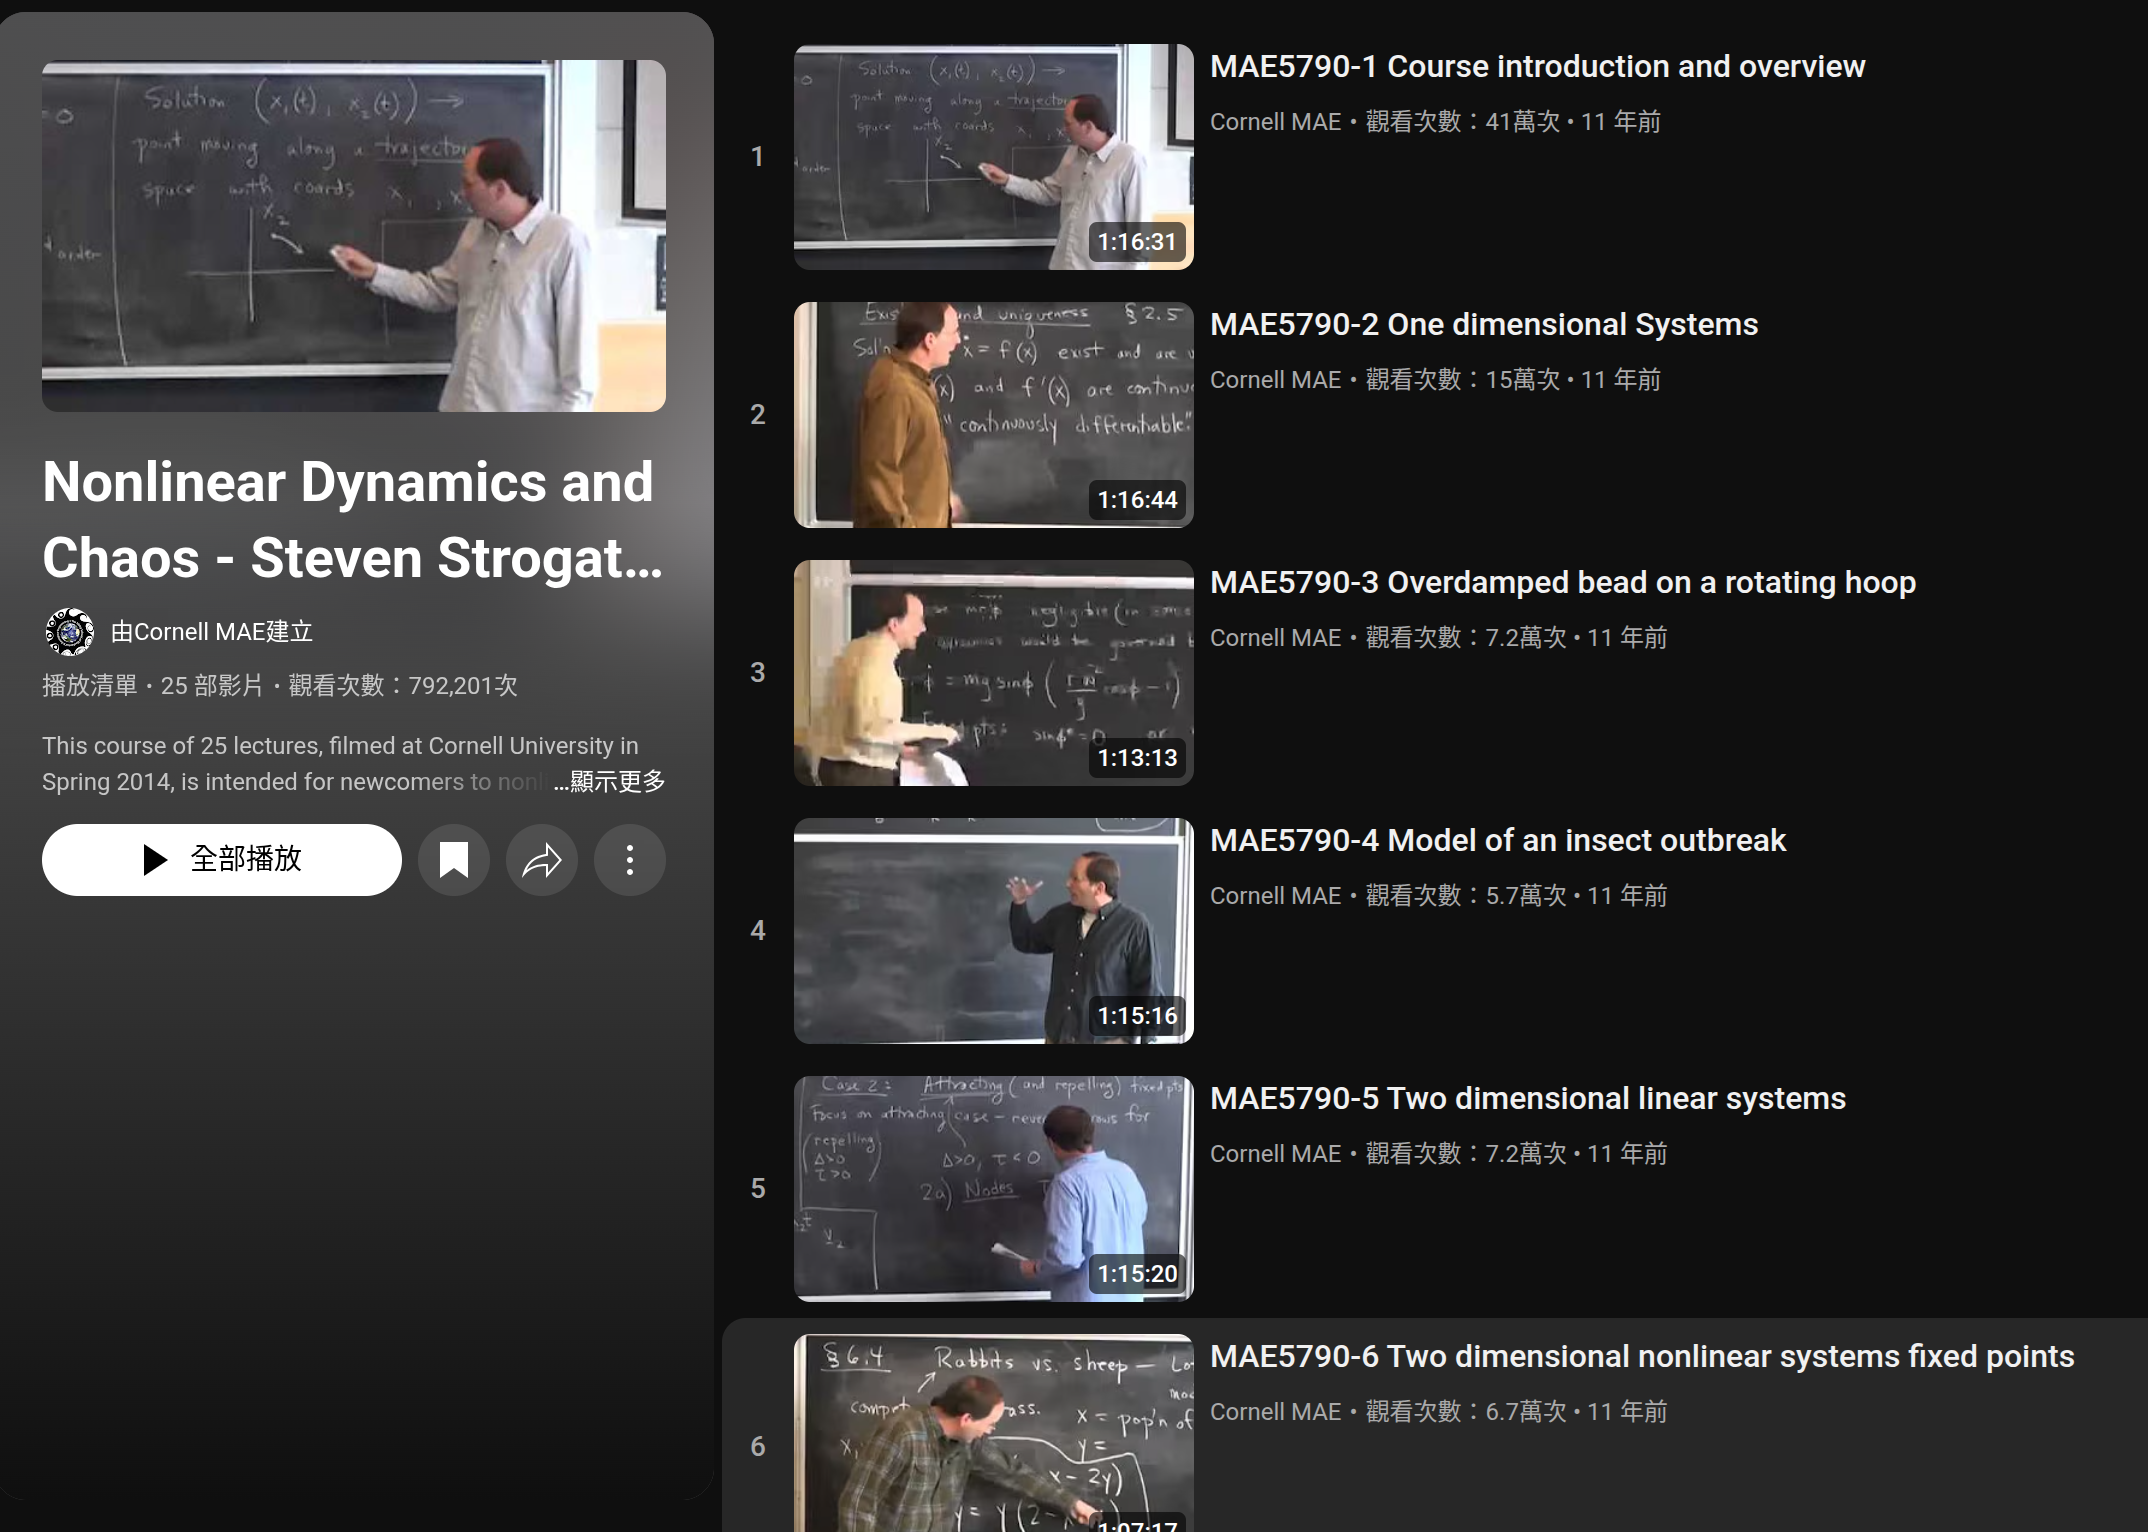Open the three-dot more options menu
The width and height of the screenshot is (2148, 1532).
coord(630,860)
